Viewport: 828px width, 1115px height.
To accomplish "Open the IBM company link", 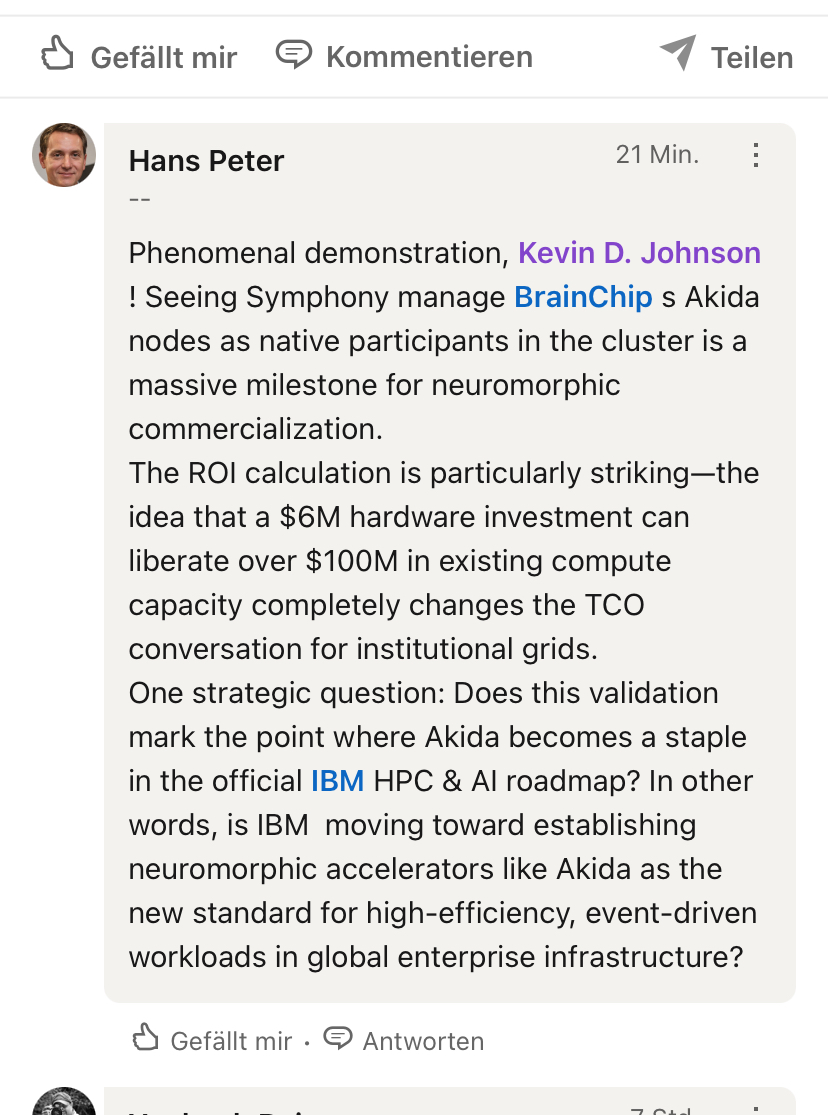I will [337, 781].
